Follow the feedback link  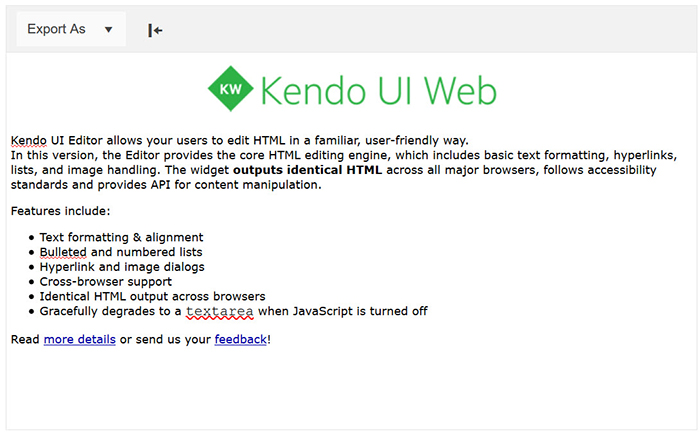240,340
